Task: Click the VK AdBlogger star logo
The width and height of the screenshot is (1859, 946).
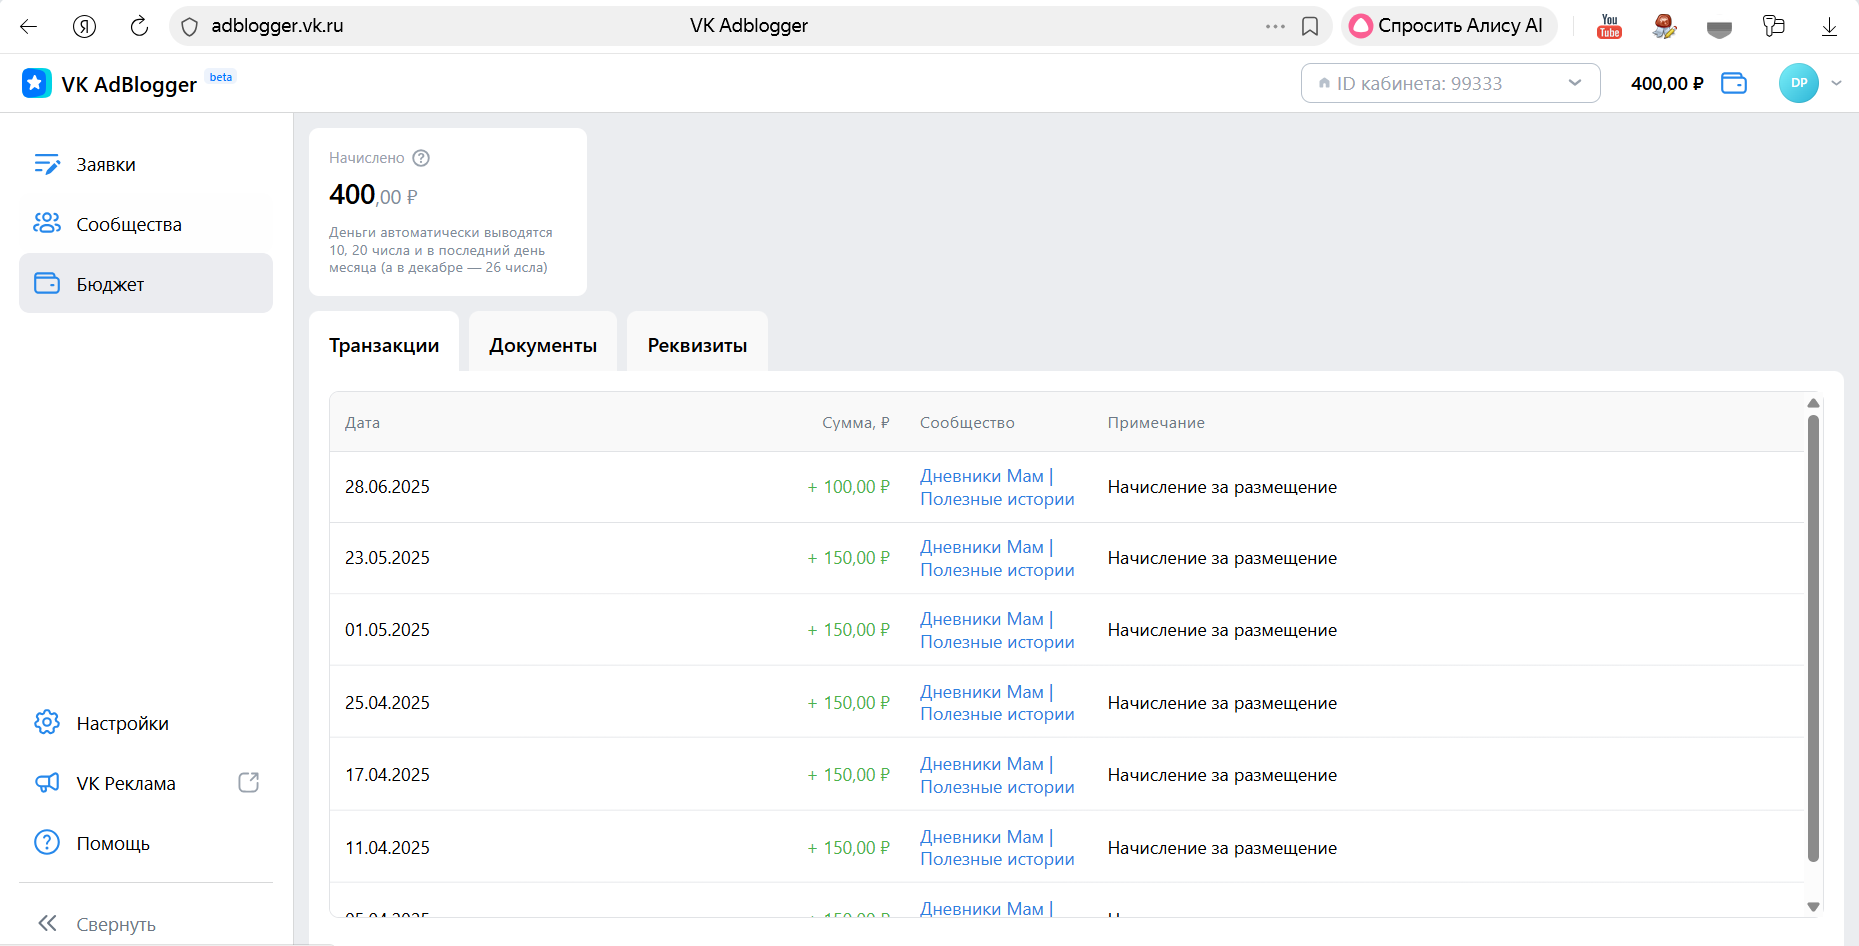Action: coord(36,83)
